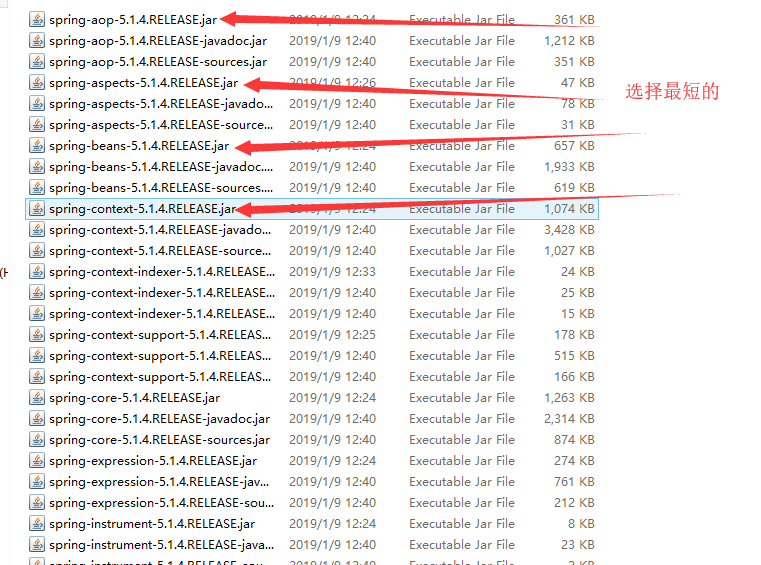Screen dimensions: 761x565
Task: Select the icon of the 761 KB spring-expression javadoc jar
Action: pyautogui.click(x=37, y=482)
